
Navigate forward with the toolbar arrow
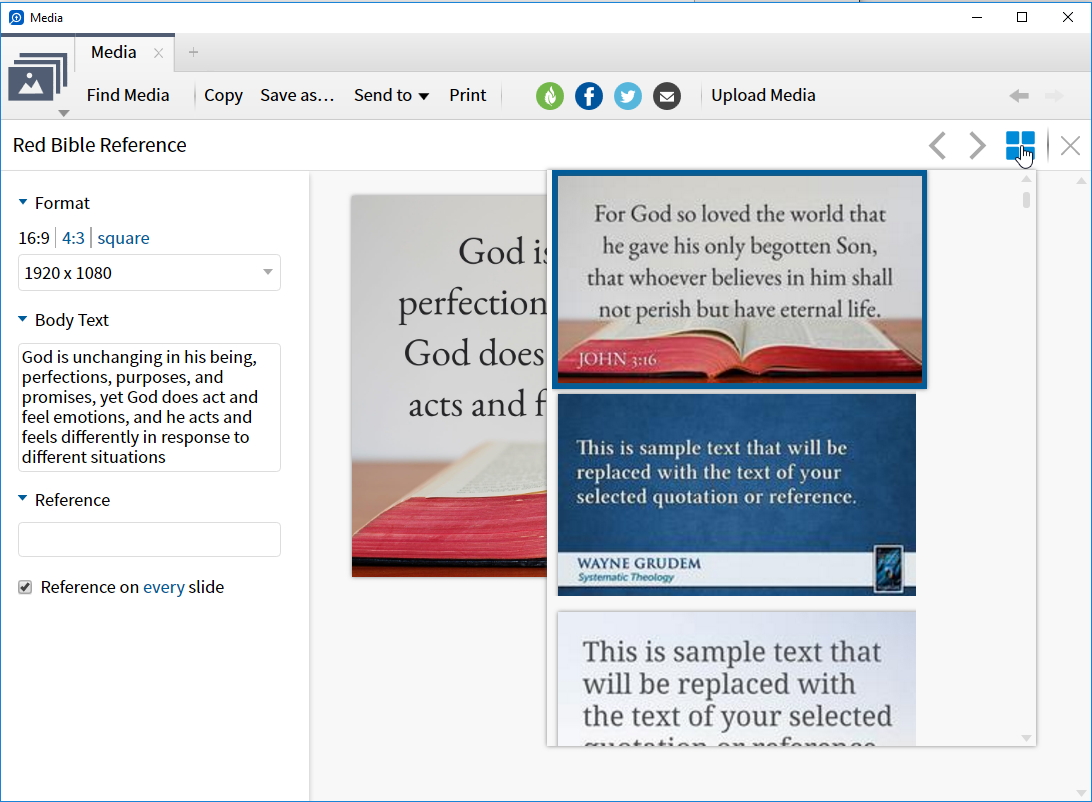coord(1054,95)
